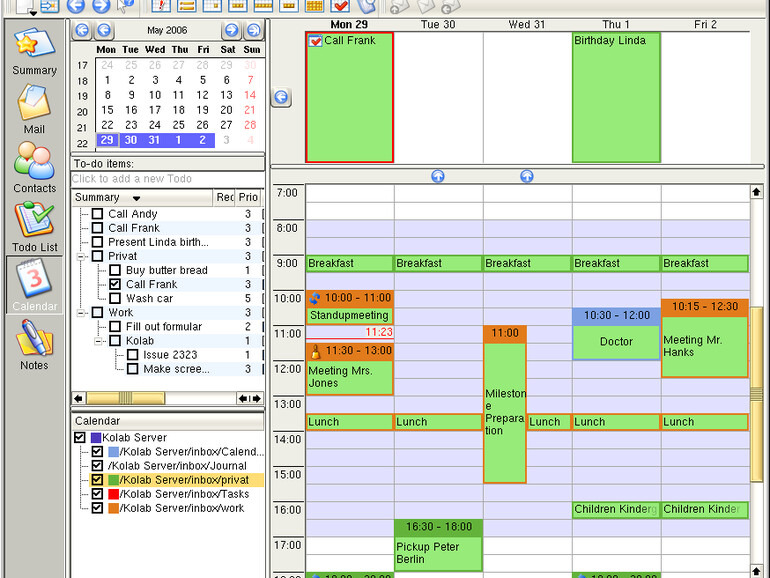Open the Milestone Preparation event on Wednesday

tap(505, 404)
